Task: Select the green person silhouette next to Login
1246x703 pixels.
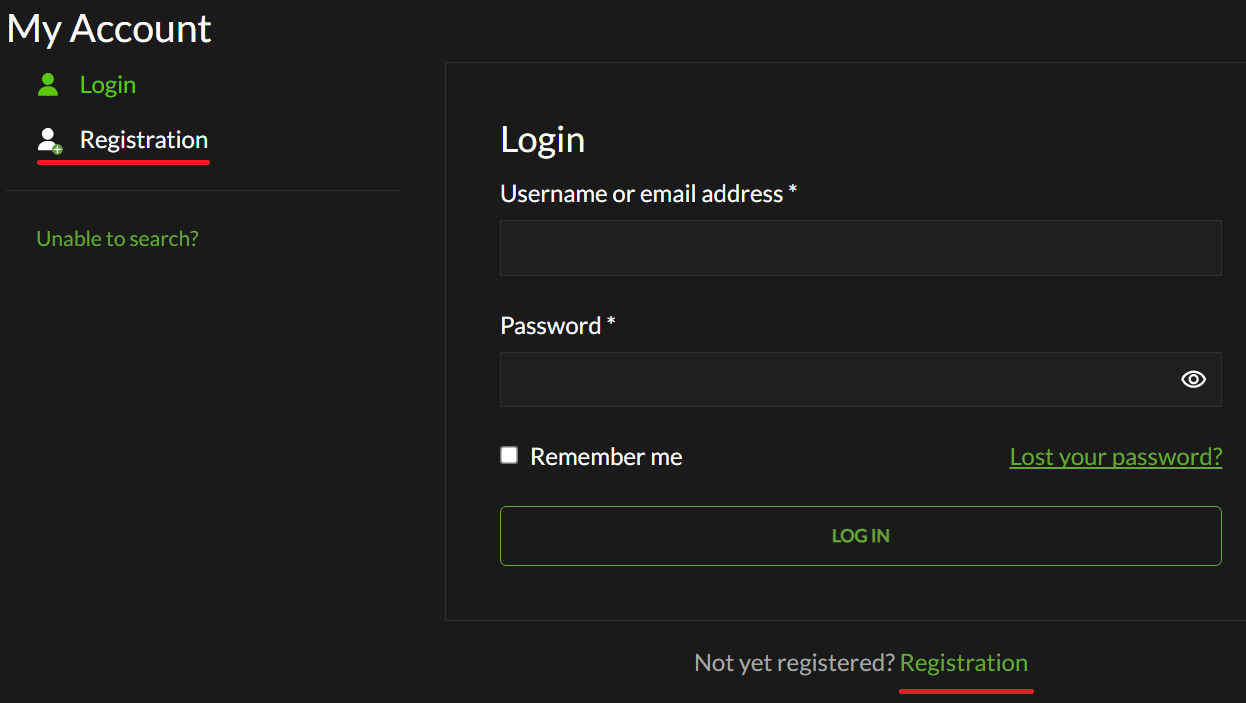Action: (47, 84)
